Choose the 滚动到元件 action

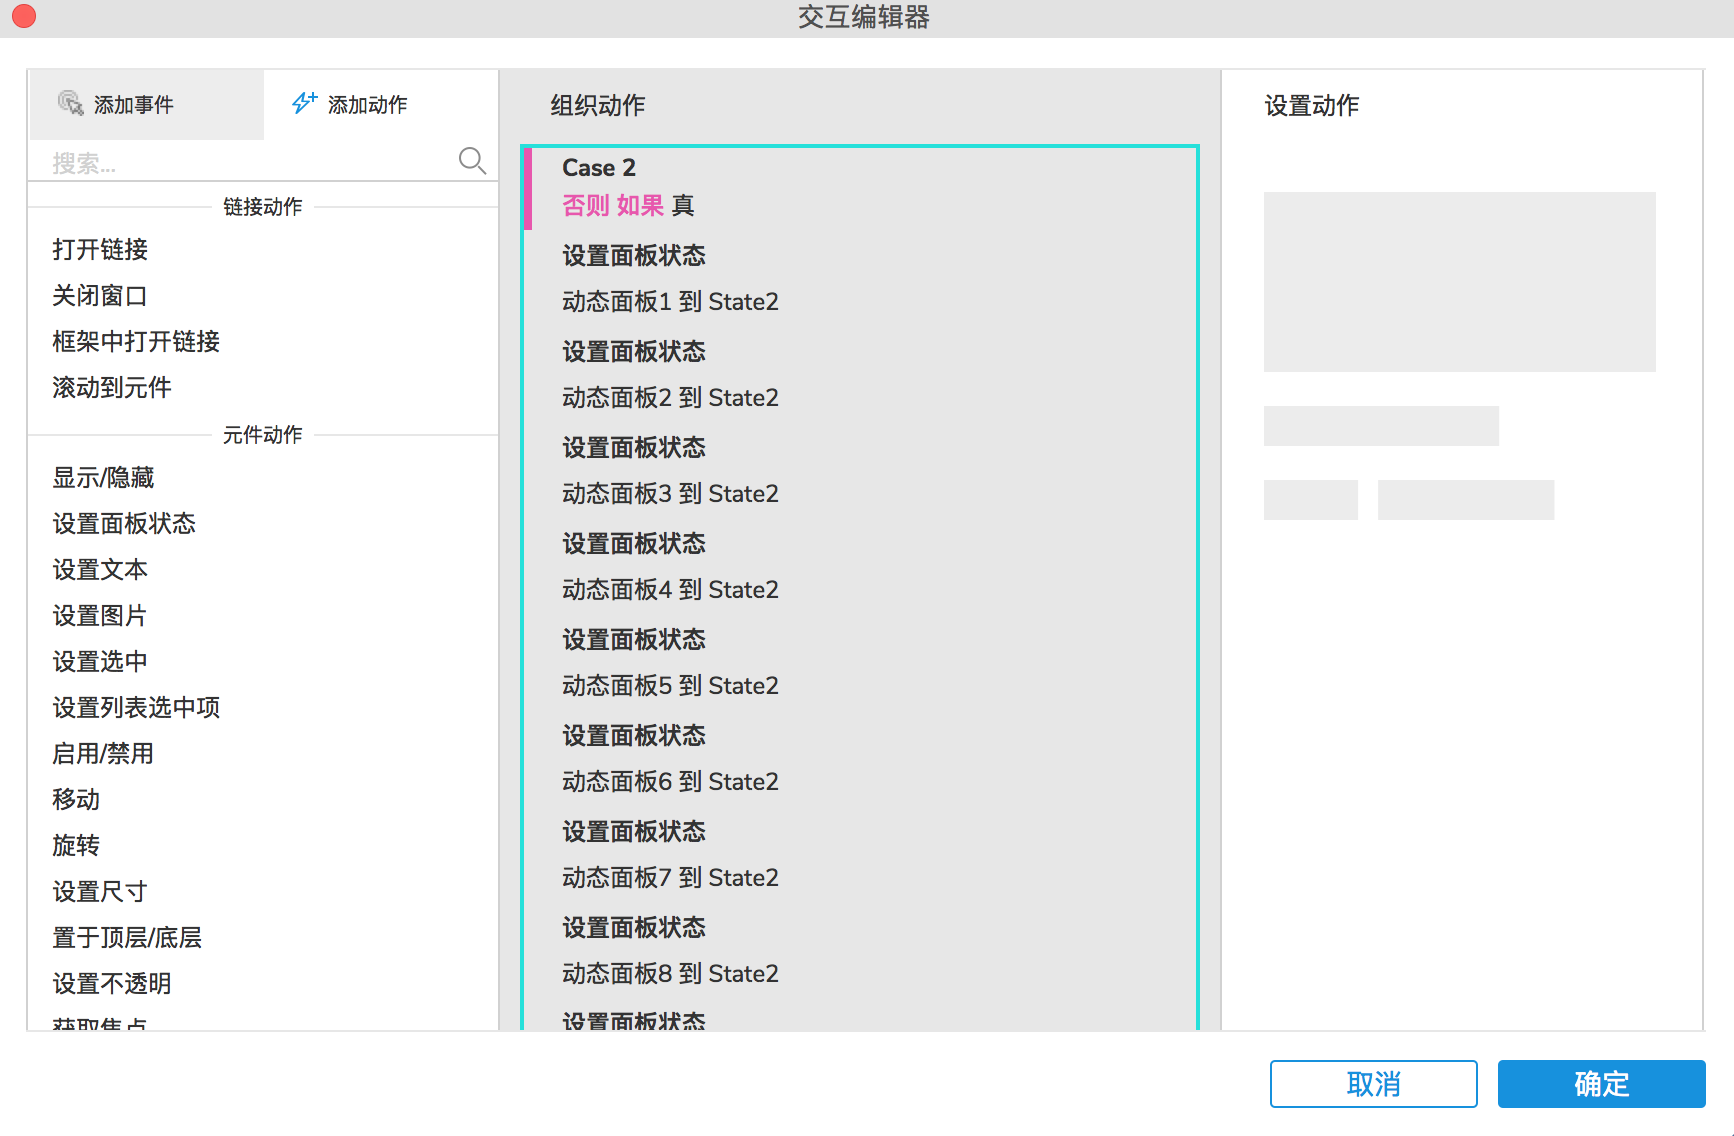point(112,387)
